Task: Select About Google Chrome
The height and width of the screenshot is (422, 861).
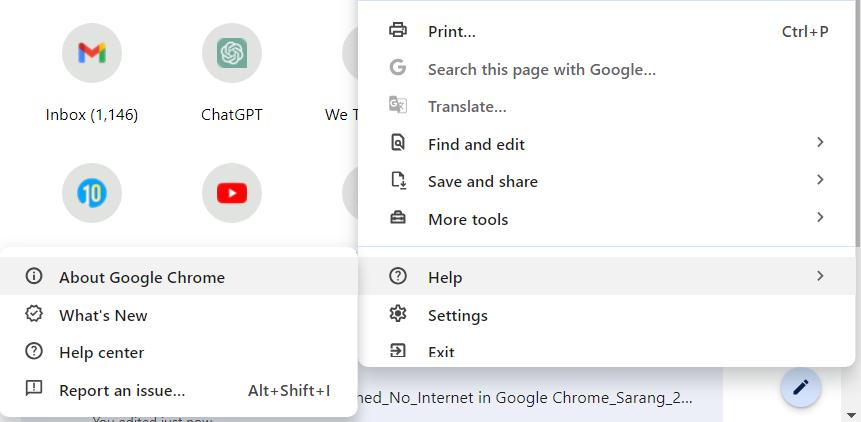Action: tap(142, 277)
